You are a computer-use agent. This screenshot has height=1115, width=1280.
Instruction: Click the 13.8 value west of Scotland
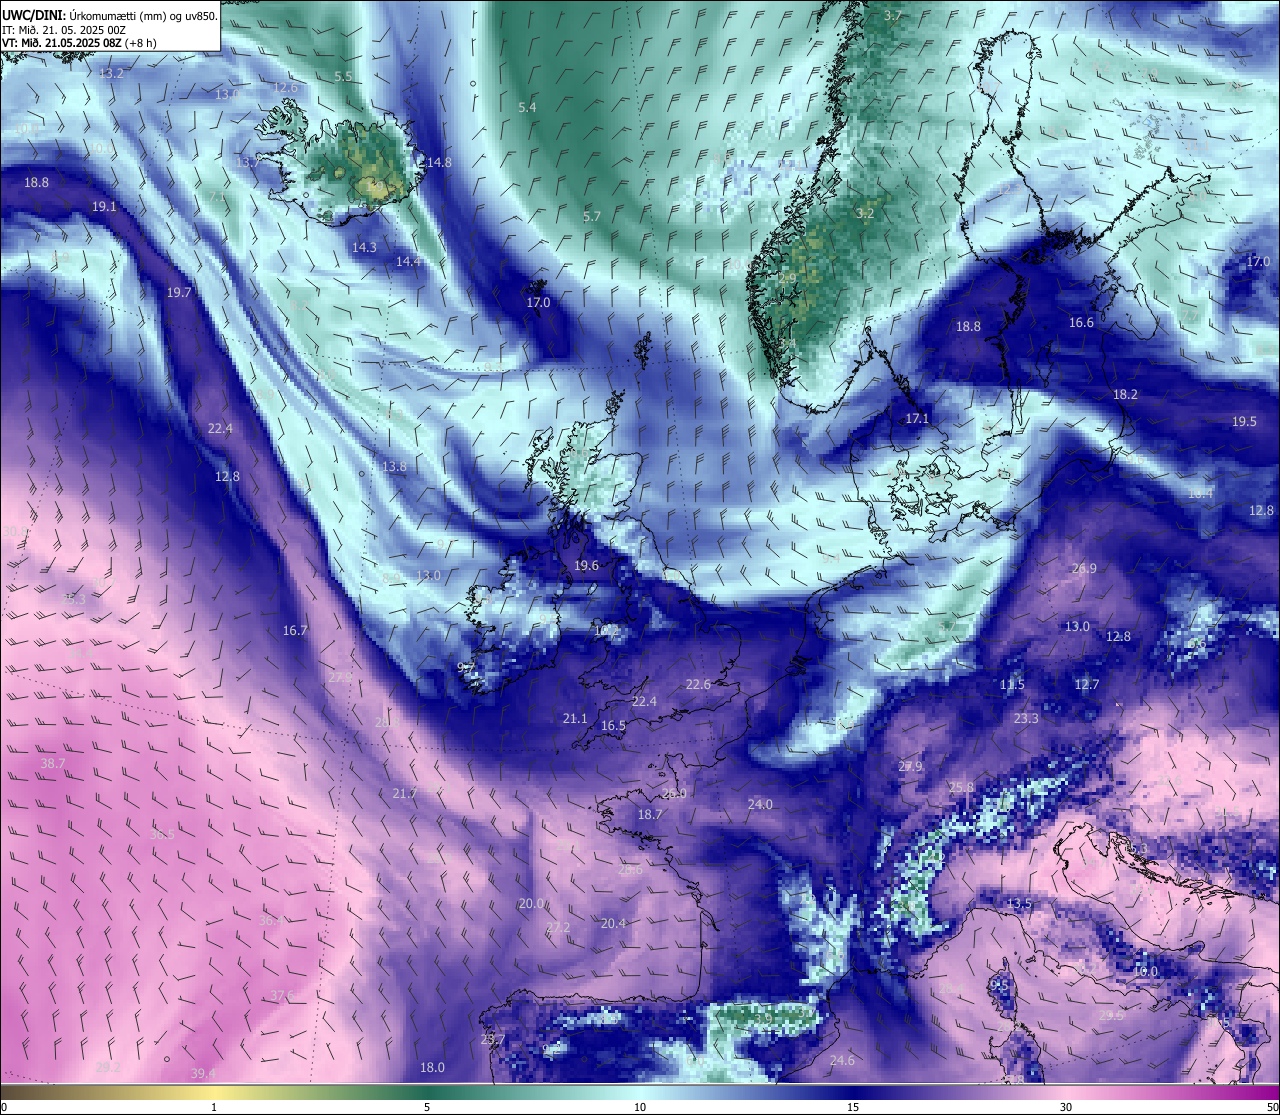click(394, 467)
